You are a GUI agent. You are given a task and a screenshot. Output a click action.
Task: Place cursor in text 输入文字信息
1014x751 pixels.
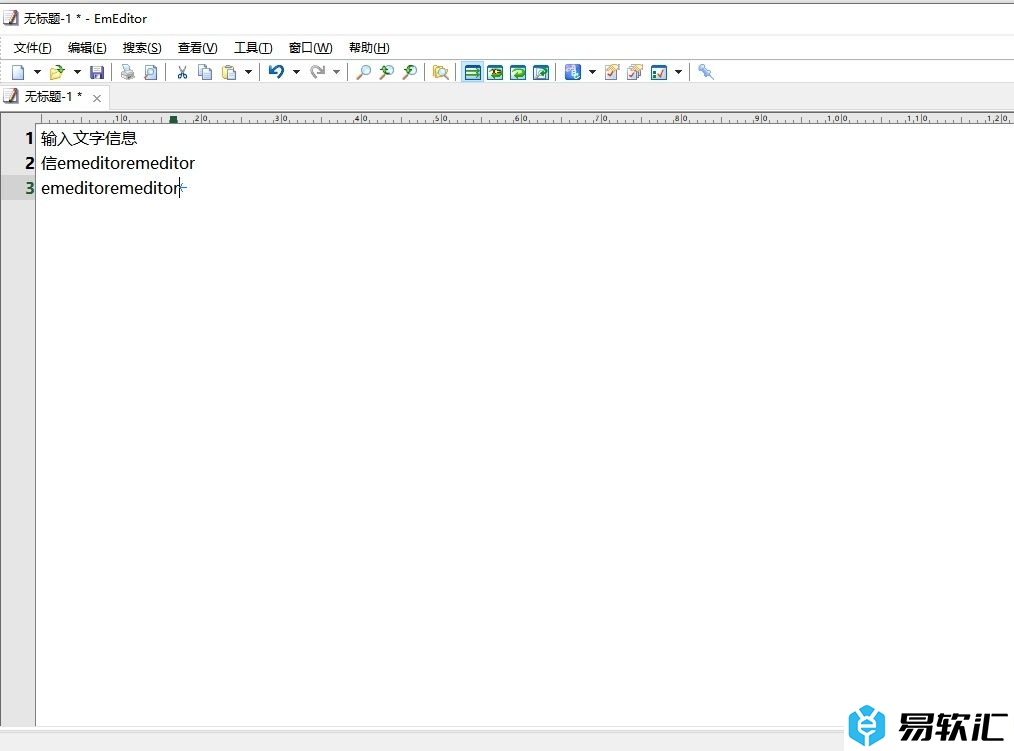click(89, 138)
